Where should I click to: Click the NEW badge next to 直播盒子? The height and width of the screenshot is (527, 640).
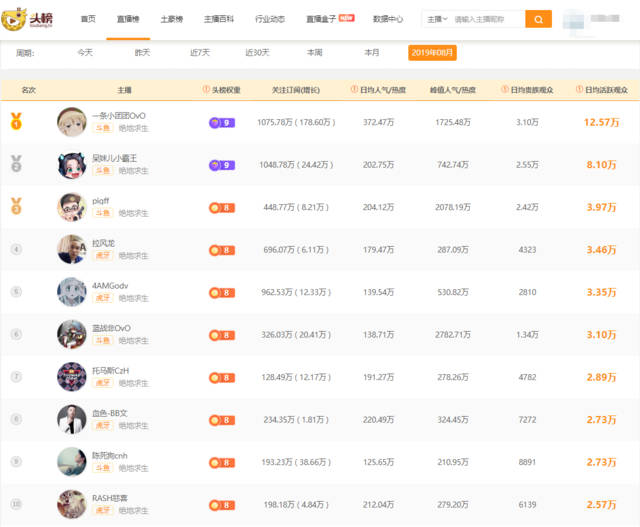coord(347,18)
